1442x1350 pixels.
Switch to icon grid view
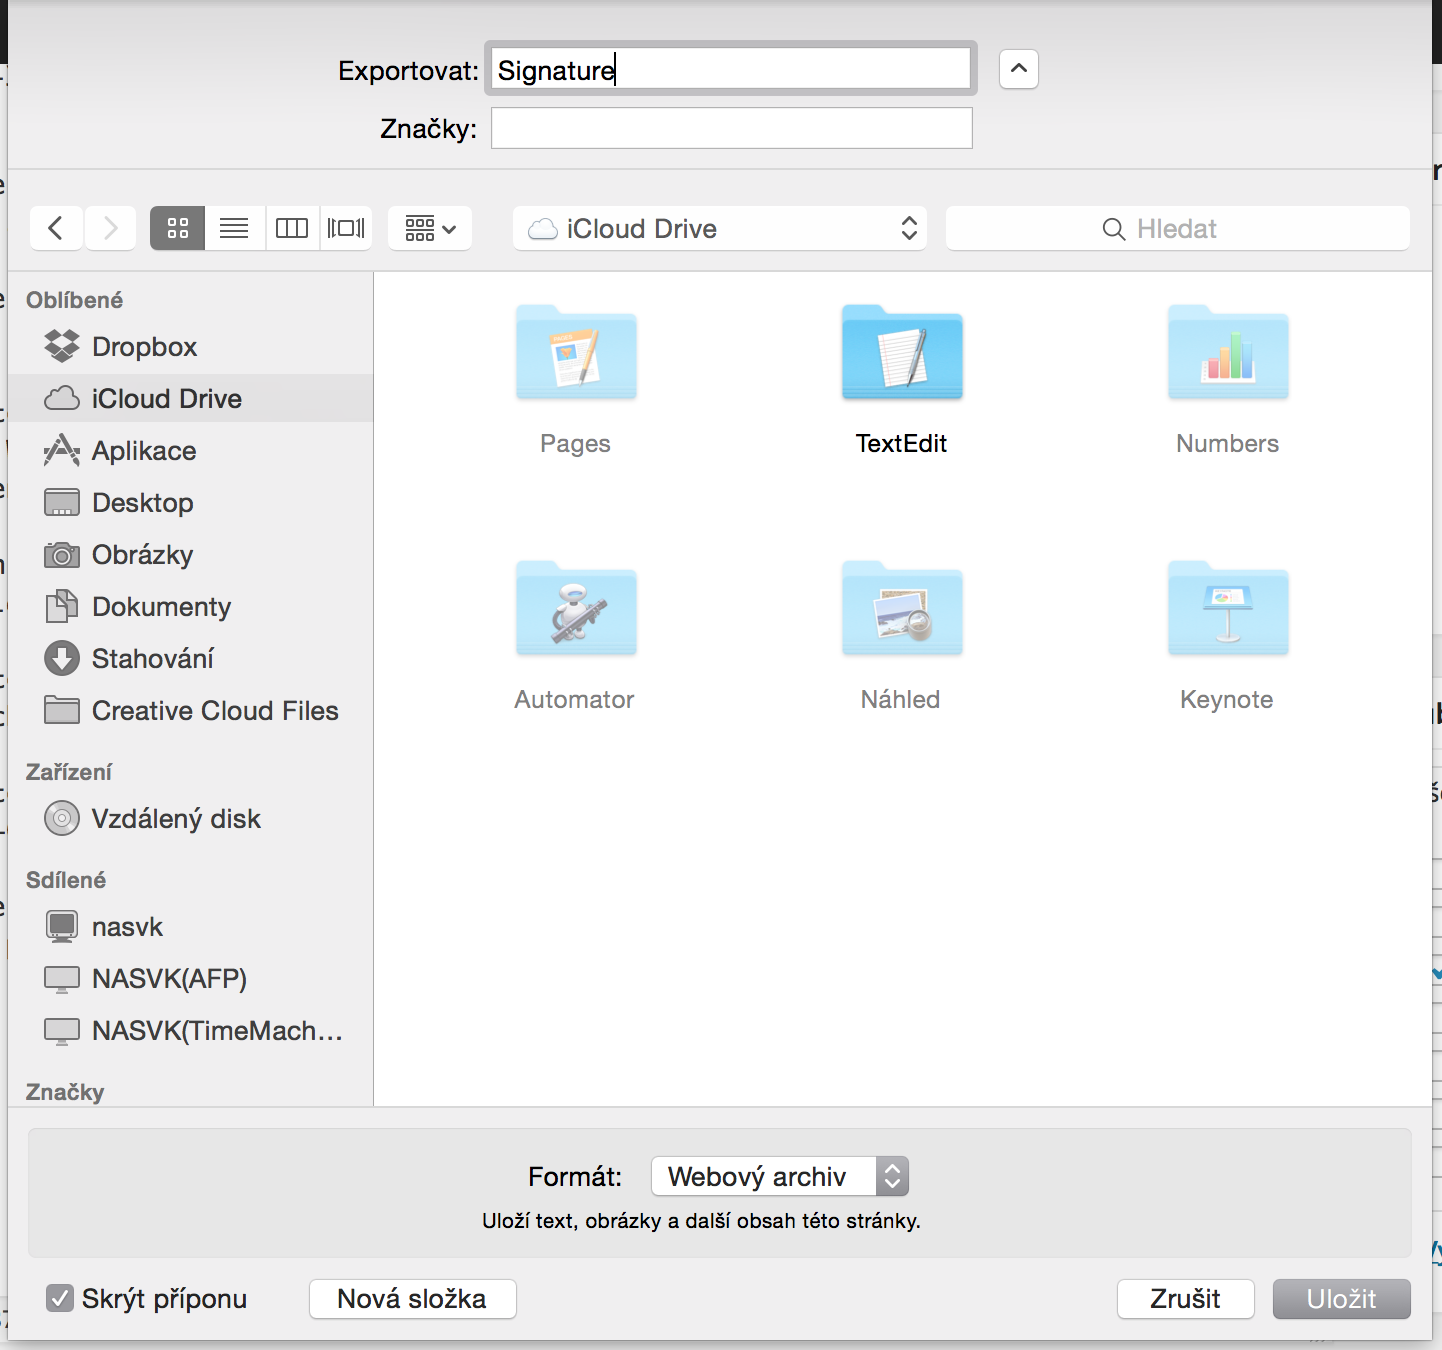pyautogui.click(x=178, y=228)
